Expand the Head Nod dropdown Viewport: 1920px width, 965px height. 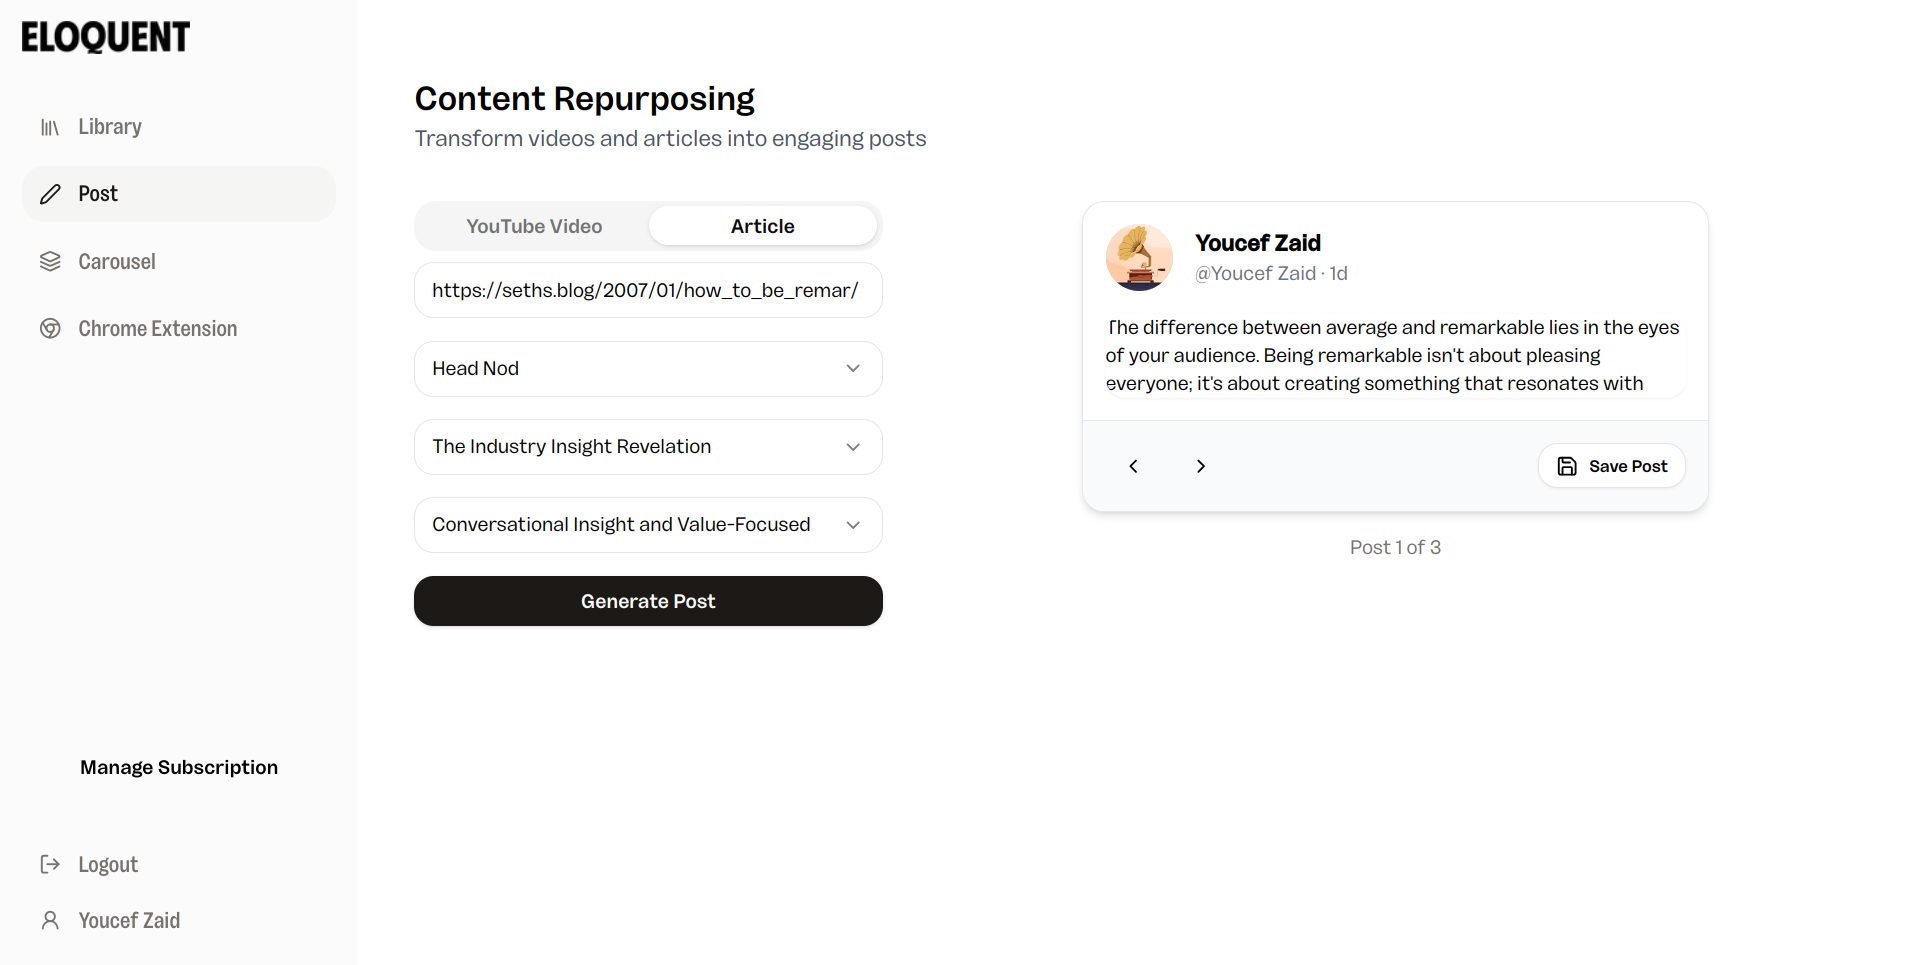648,369
